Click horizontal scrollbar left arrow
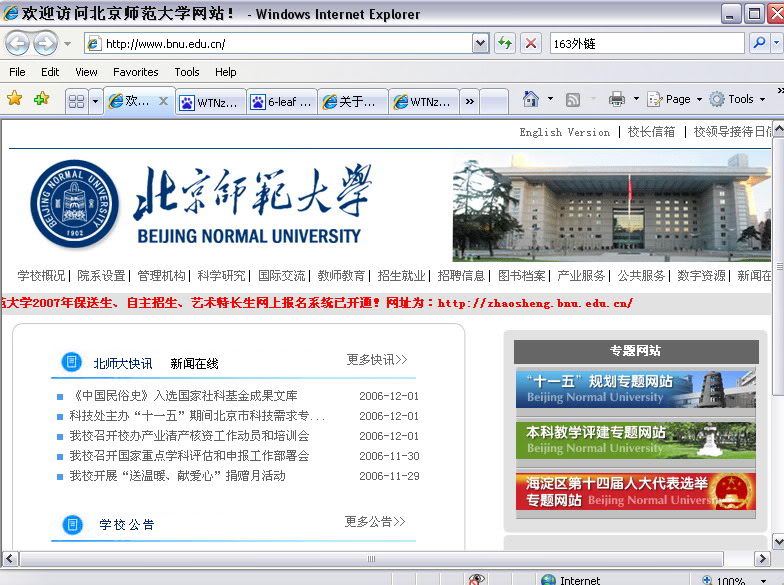Image resolution: width=784 pixels, height=585 pixels. [10, 558]
